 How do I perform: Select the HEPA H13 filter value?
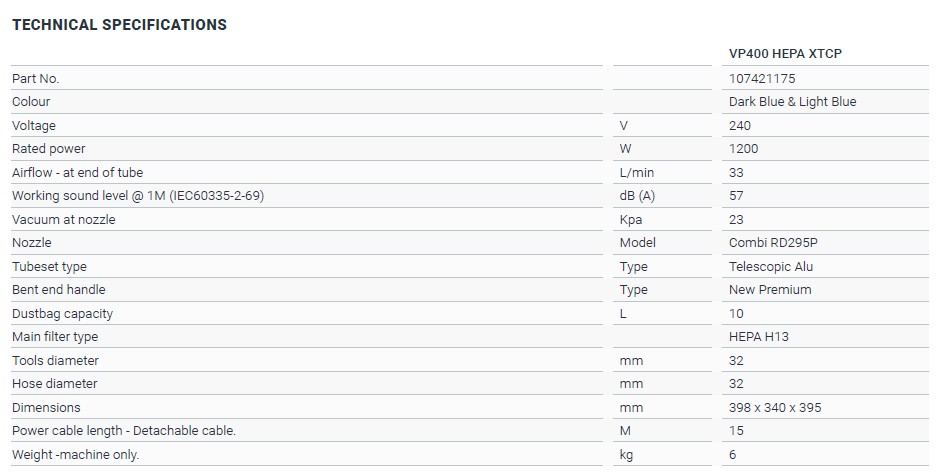click(759, 337)
